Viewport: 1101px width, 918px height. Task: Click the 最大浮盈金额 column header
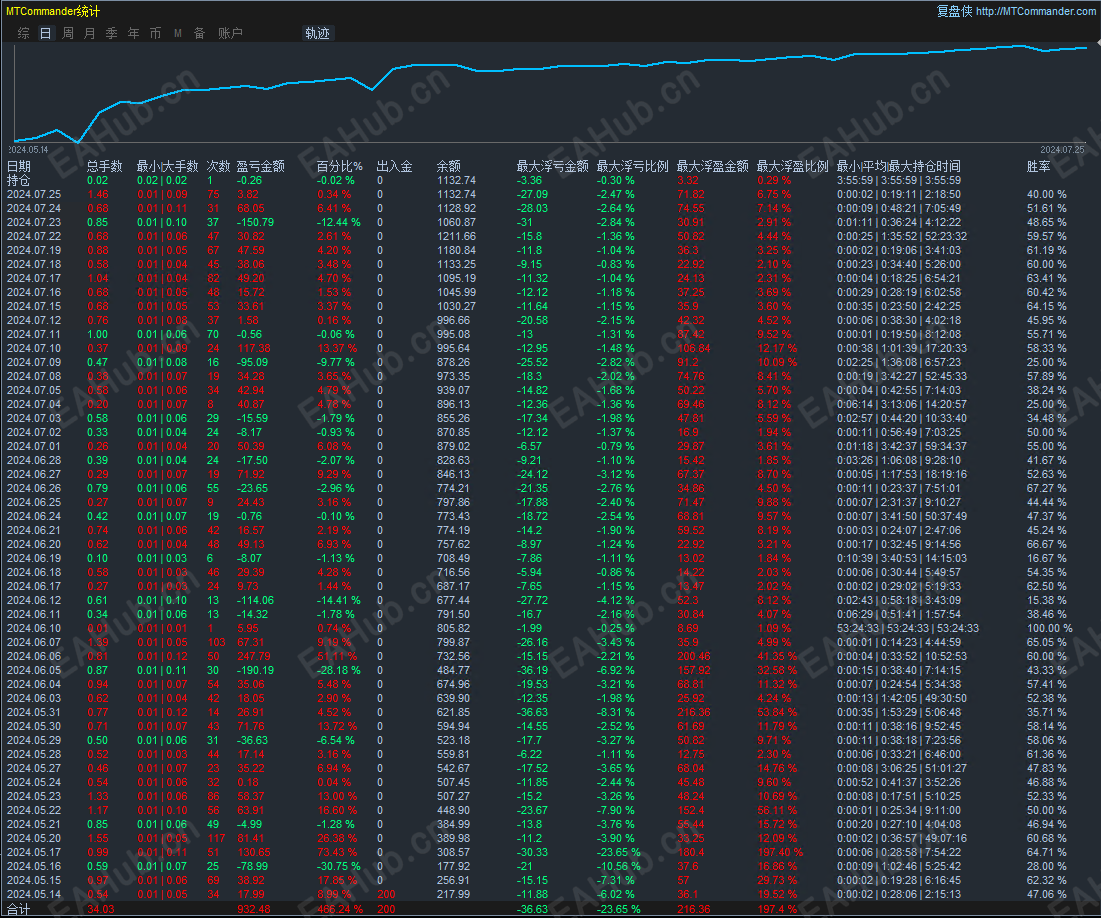click(x=713, y=166)
